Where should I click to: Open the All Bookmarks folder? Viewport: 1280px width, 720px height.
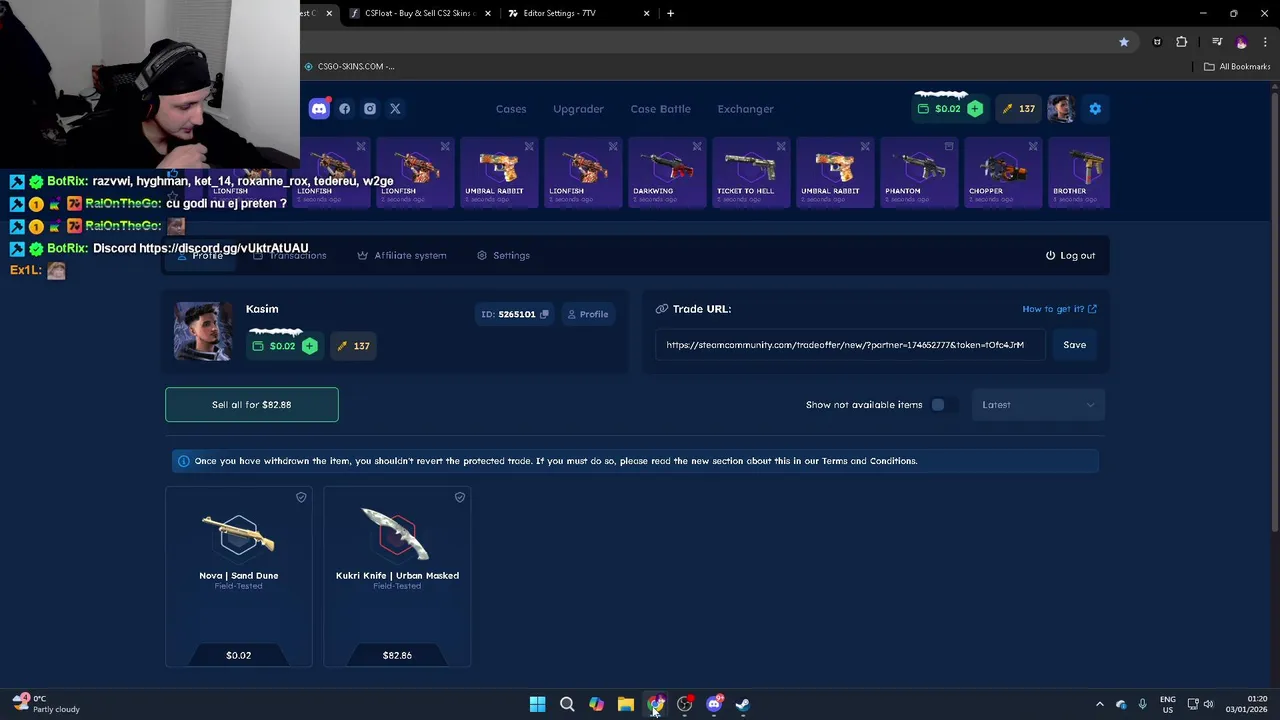1237,66
